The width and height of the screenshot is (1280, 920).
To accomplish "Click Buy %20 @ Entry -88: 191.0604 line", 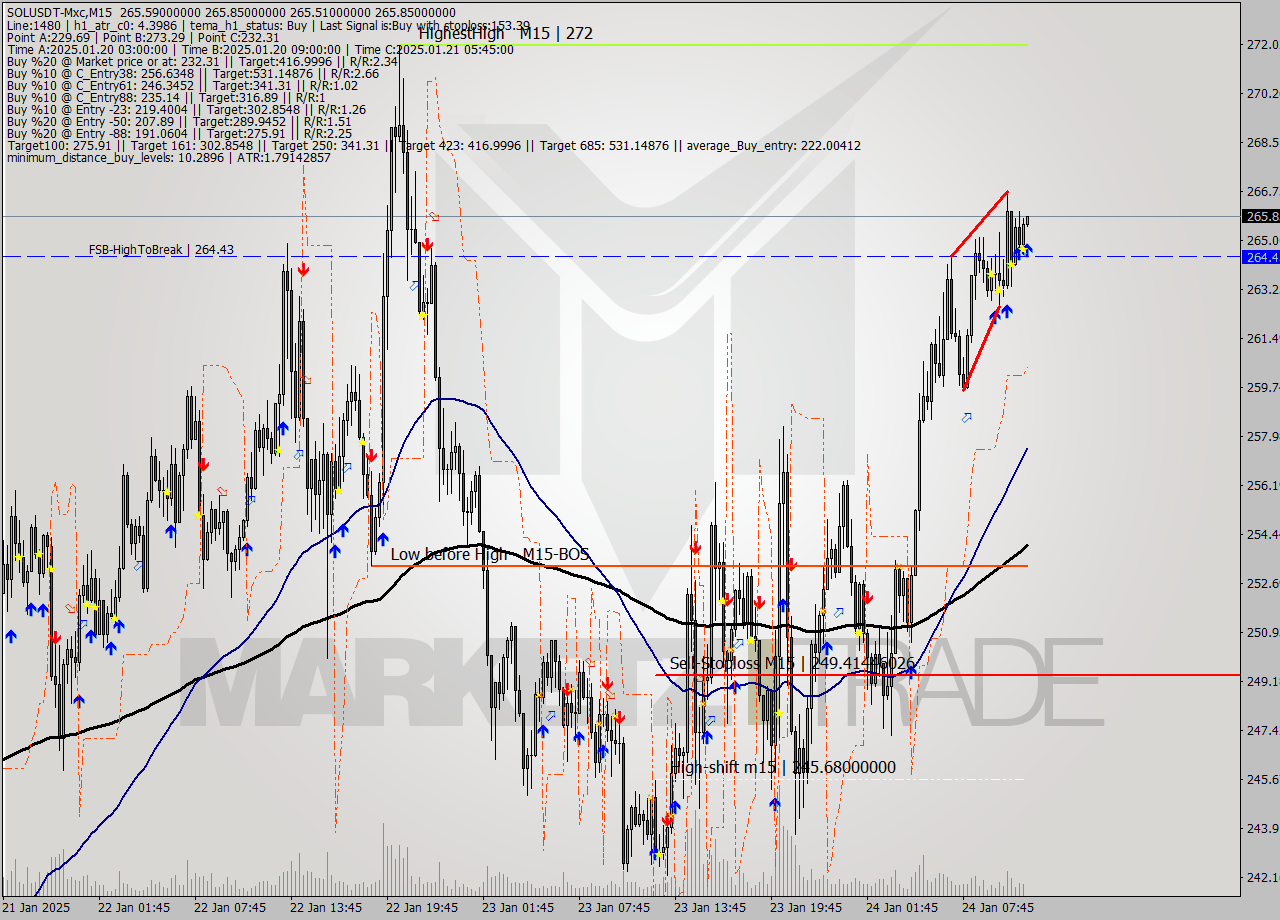I will 179,133.
